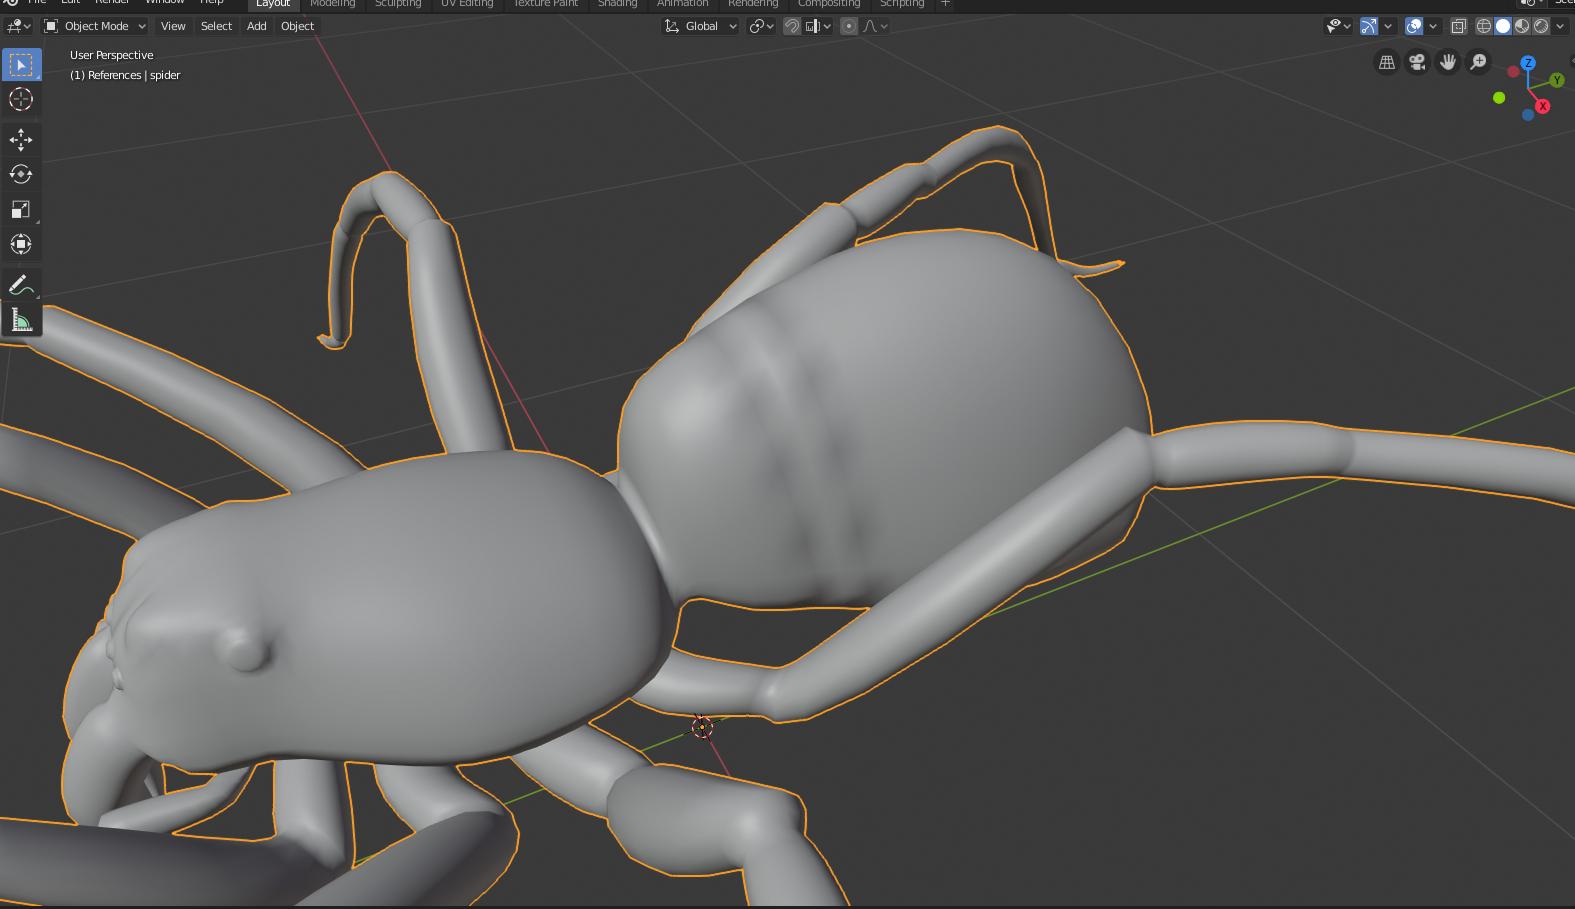Open Global transform orientation dropdown
The width and height of the screenshot is (1575, 909).
(701, 26)
